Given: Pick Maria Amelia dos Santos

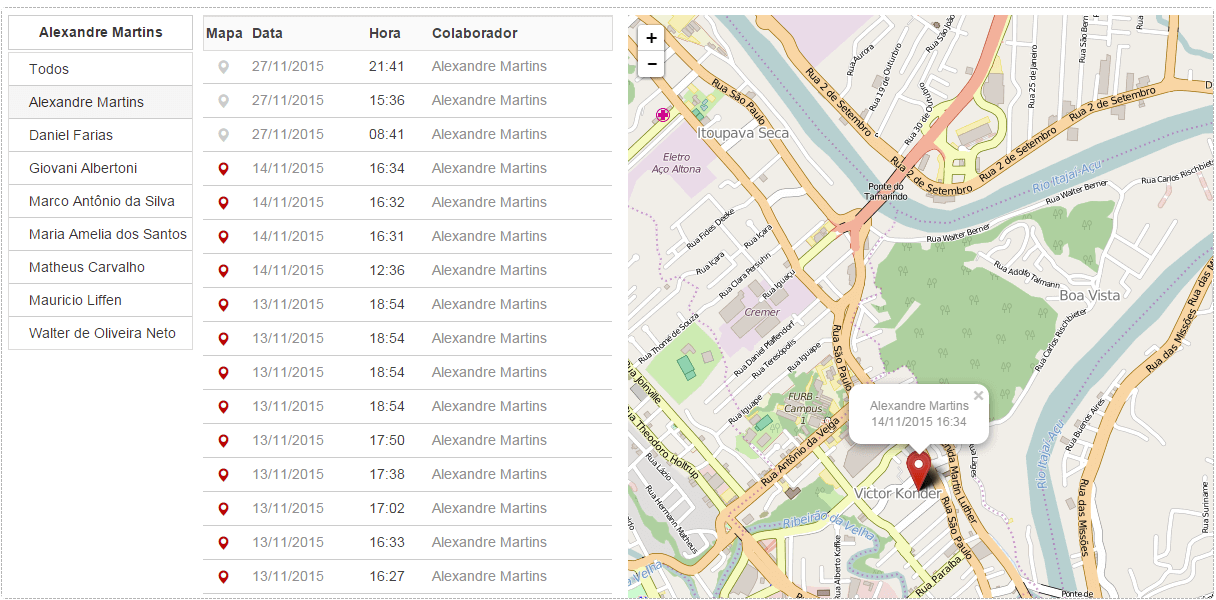Looking at the screenshot, I should (107, 234).
